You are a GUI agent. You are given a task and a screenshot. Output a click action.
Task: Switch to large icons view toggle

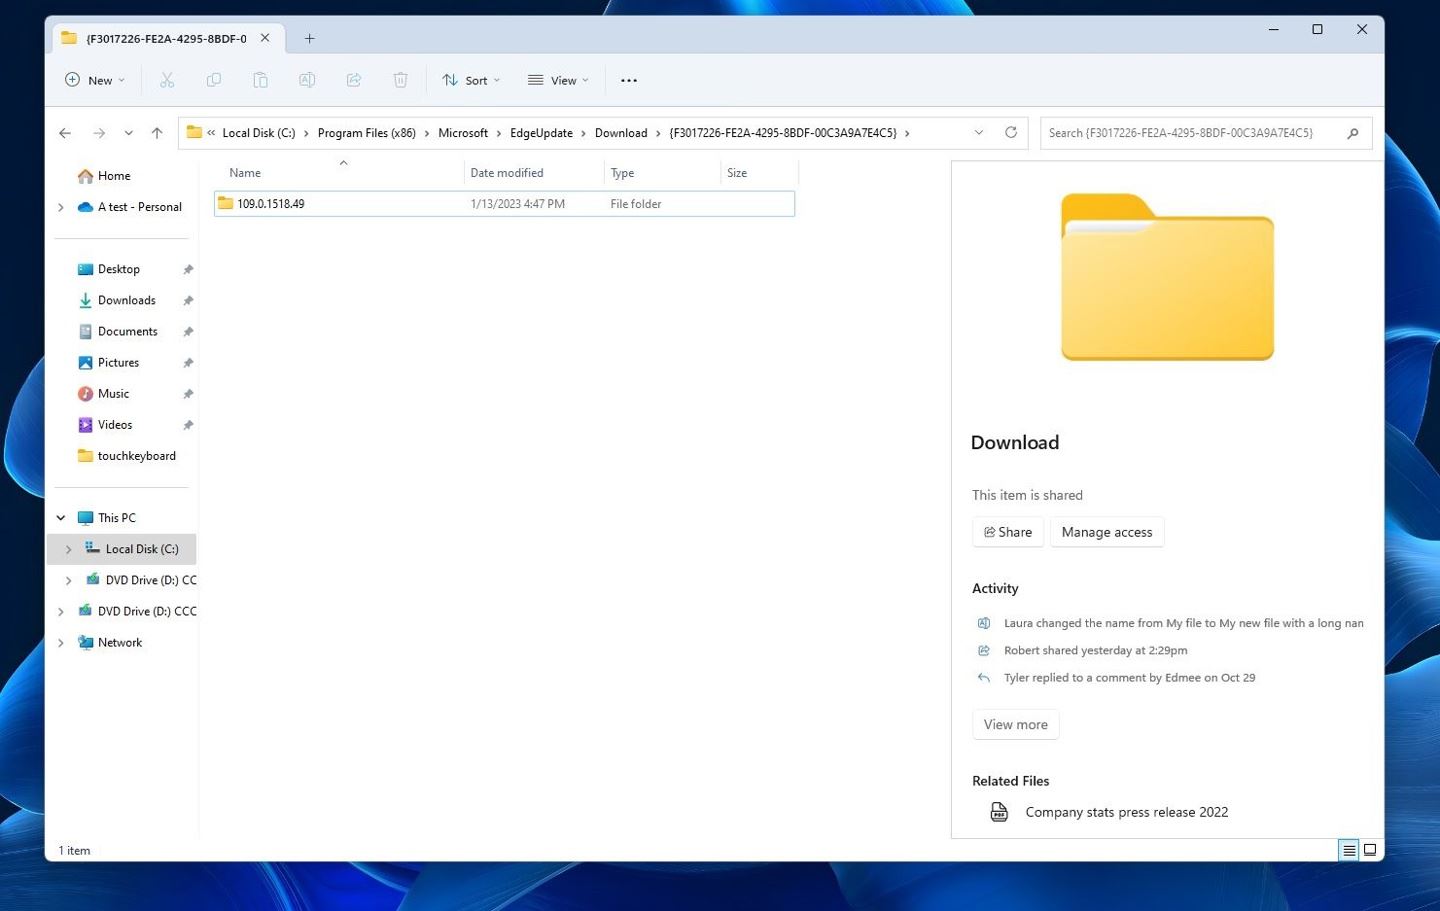tap(1370, 850)
